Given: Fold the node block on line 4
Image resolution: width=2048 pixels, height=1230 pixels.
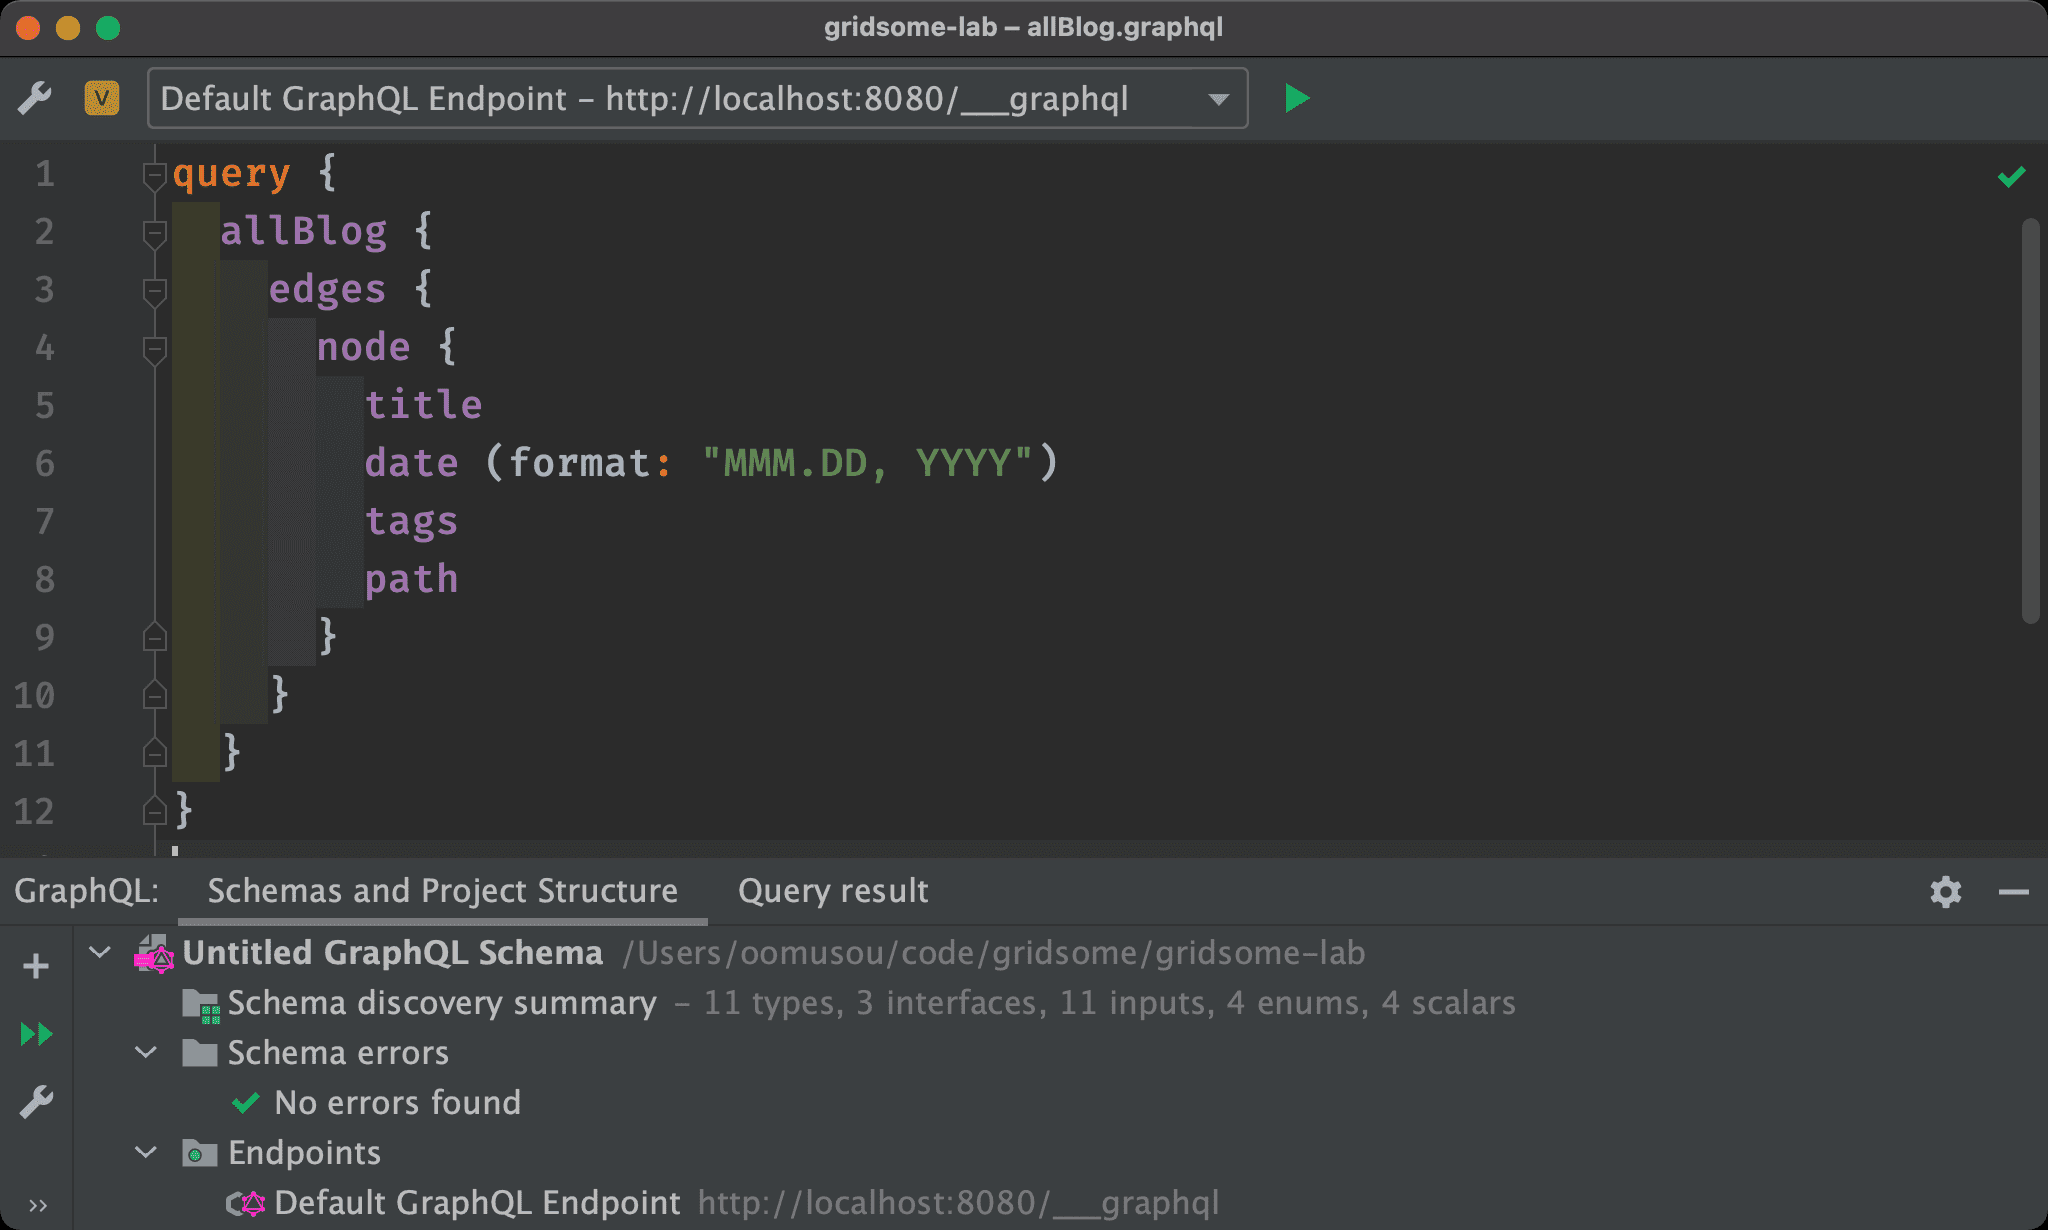Looking at the screenshot, I should 154,350.
